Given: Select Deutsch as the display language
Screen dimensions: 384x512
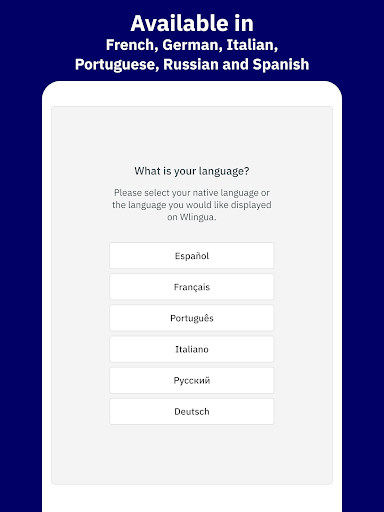Looking at the screenshot, I should click(x=192, y=412).
